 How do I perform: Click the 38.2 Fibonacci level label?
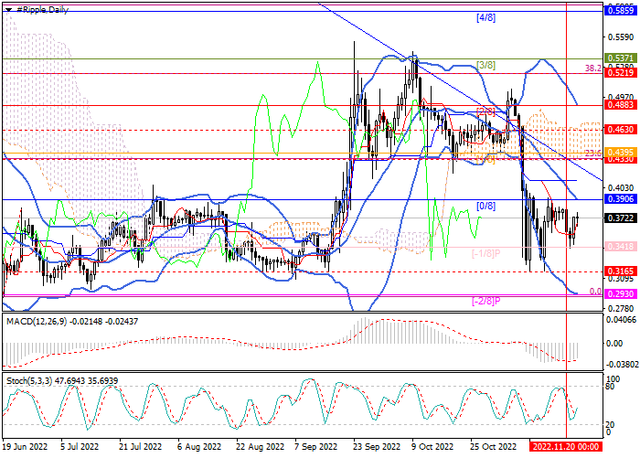coord(594,69)
